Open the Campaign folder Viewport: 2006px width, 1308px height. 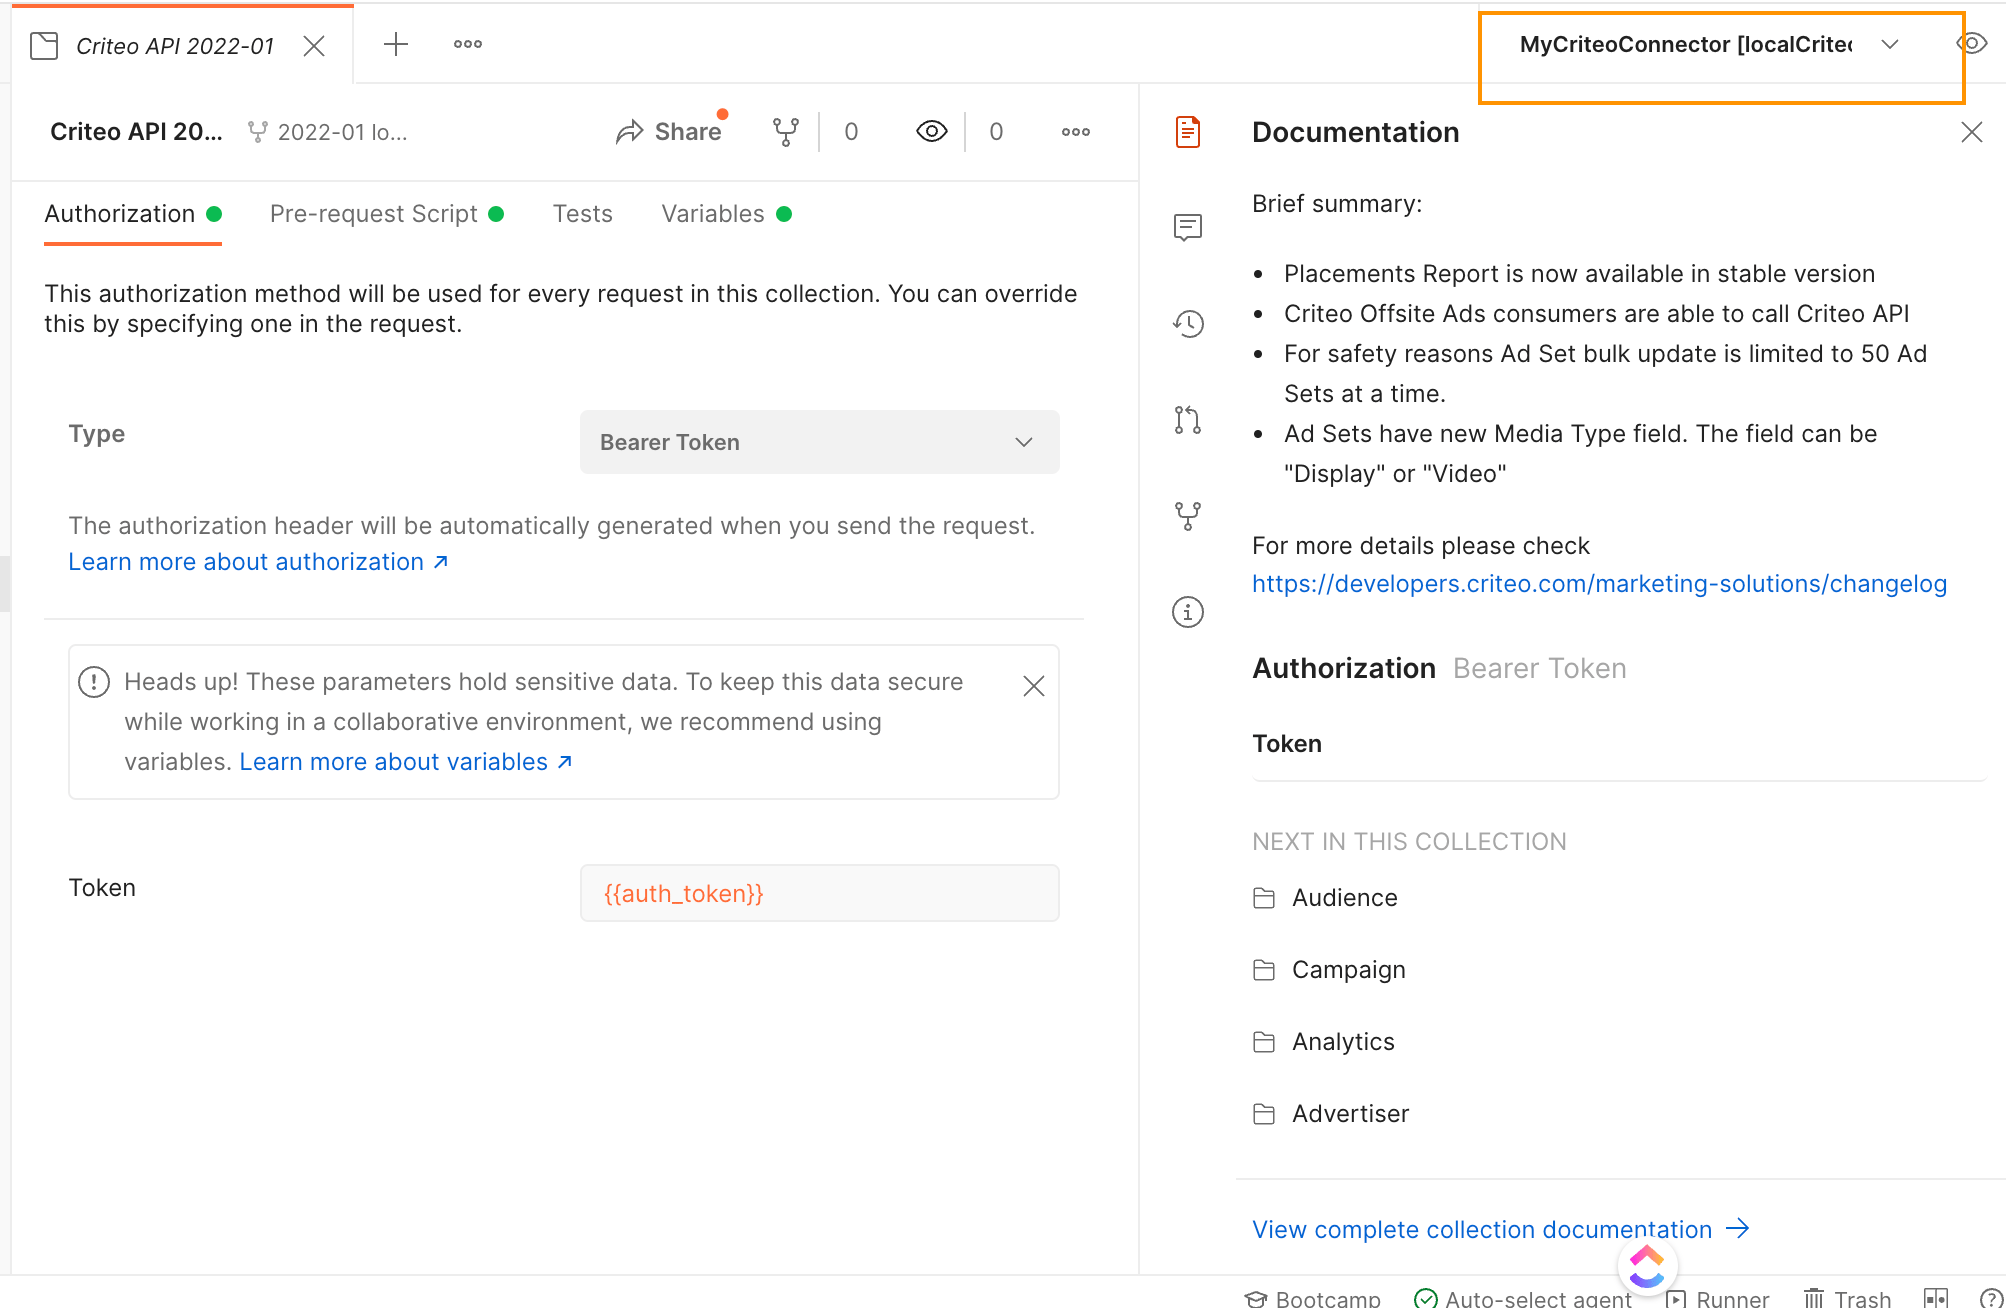pyautogui.click(x=1329, y=970)
